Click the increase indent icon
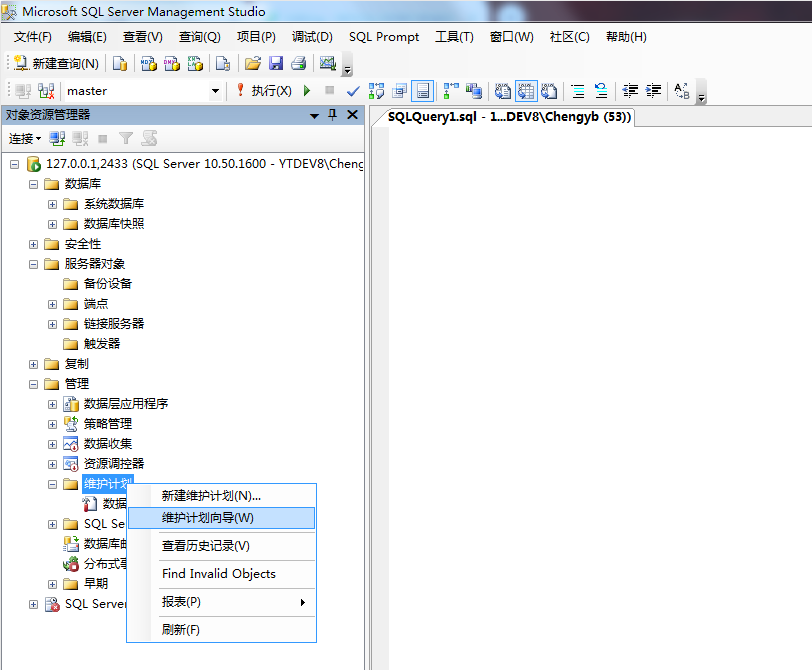Viewport: 812px width, 670px height. pos(653,91)
